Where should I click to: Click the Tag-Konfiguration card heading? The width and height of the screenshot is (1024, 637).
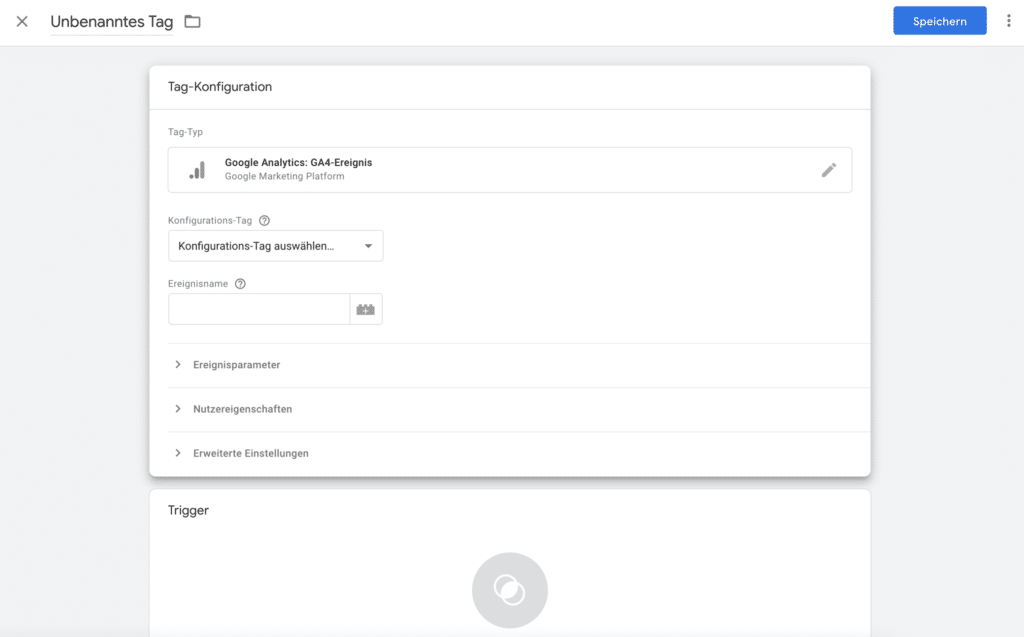pos(220,87)
